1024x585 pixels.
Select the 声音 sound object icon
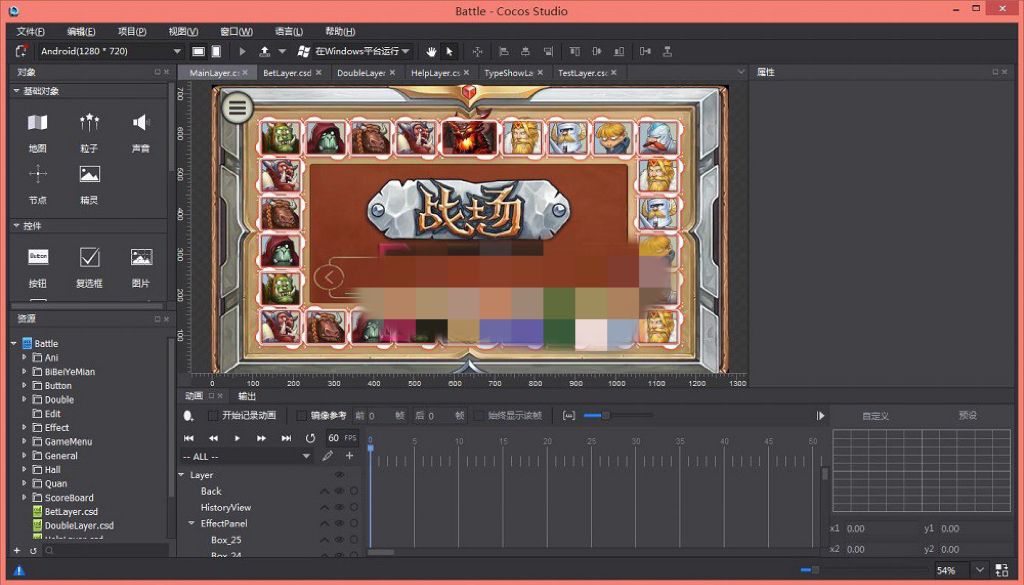point(140,123)
